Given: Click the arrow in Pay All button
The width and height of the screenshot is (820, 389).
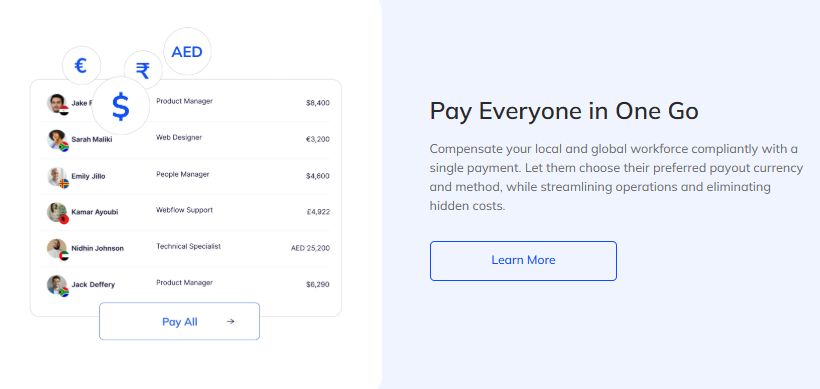Looking at the screenshot, I should click(231, 322).
